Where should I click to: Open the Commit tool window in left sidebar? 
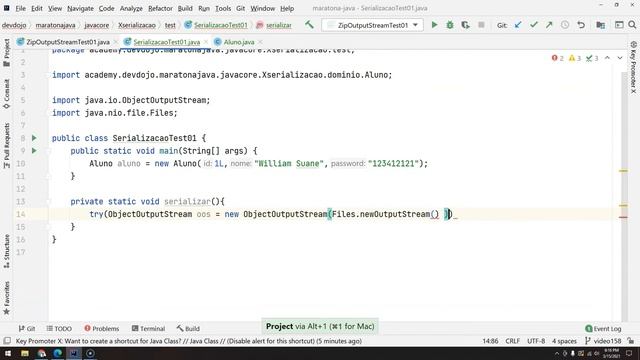[7, 94]
